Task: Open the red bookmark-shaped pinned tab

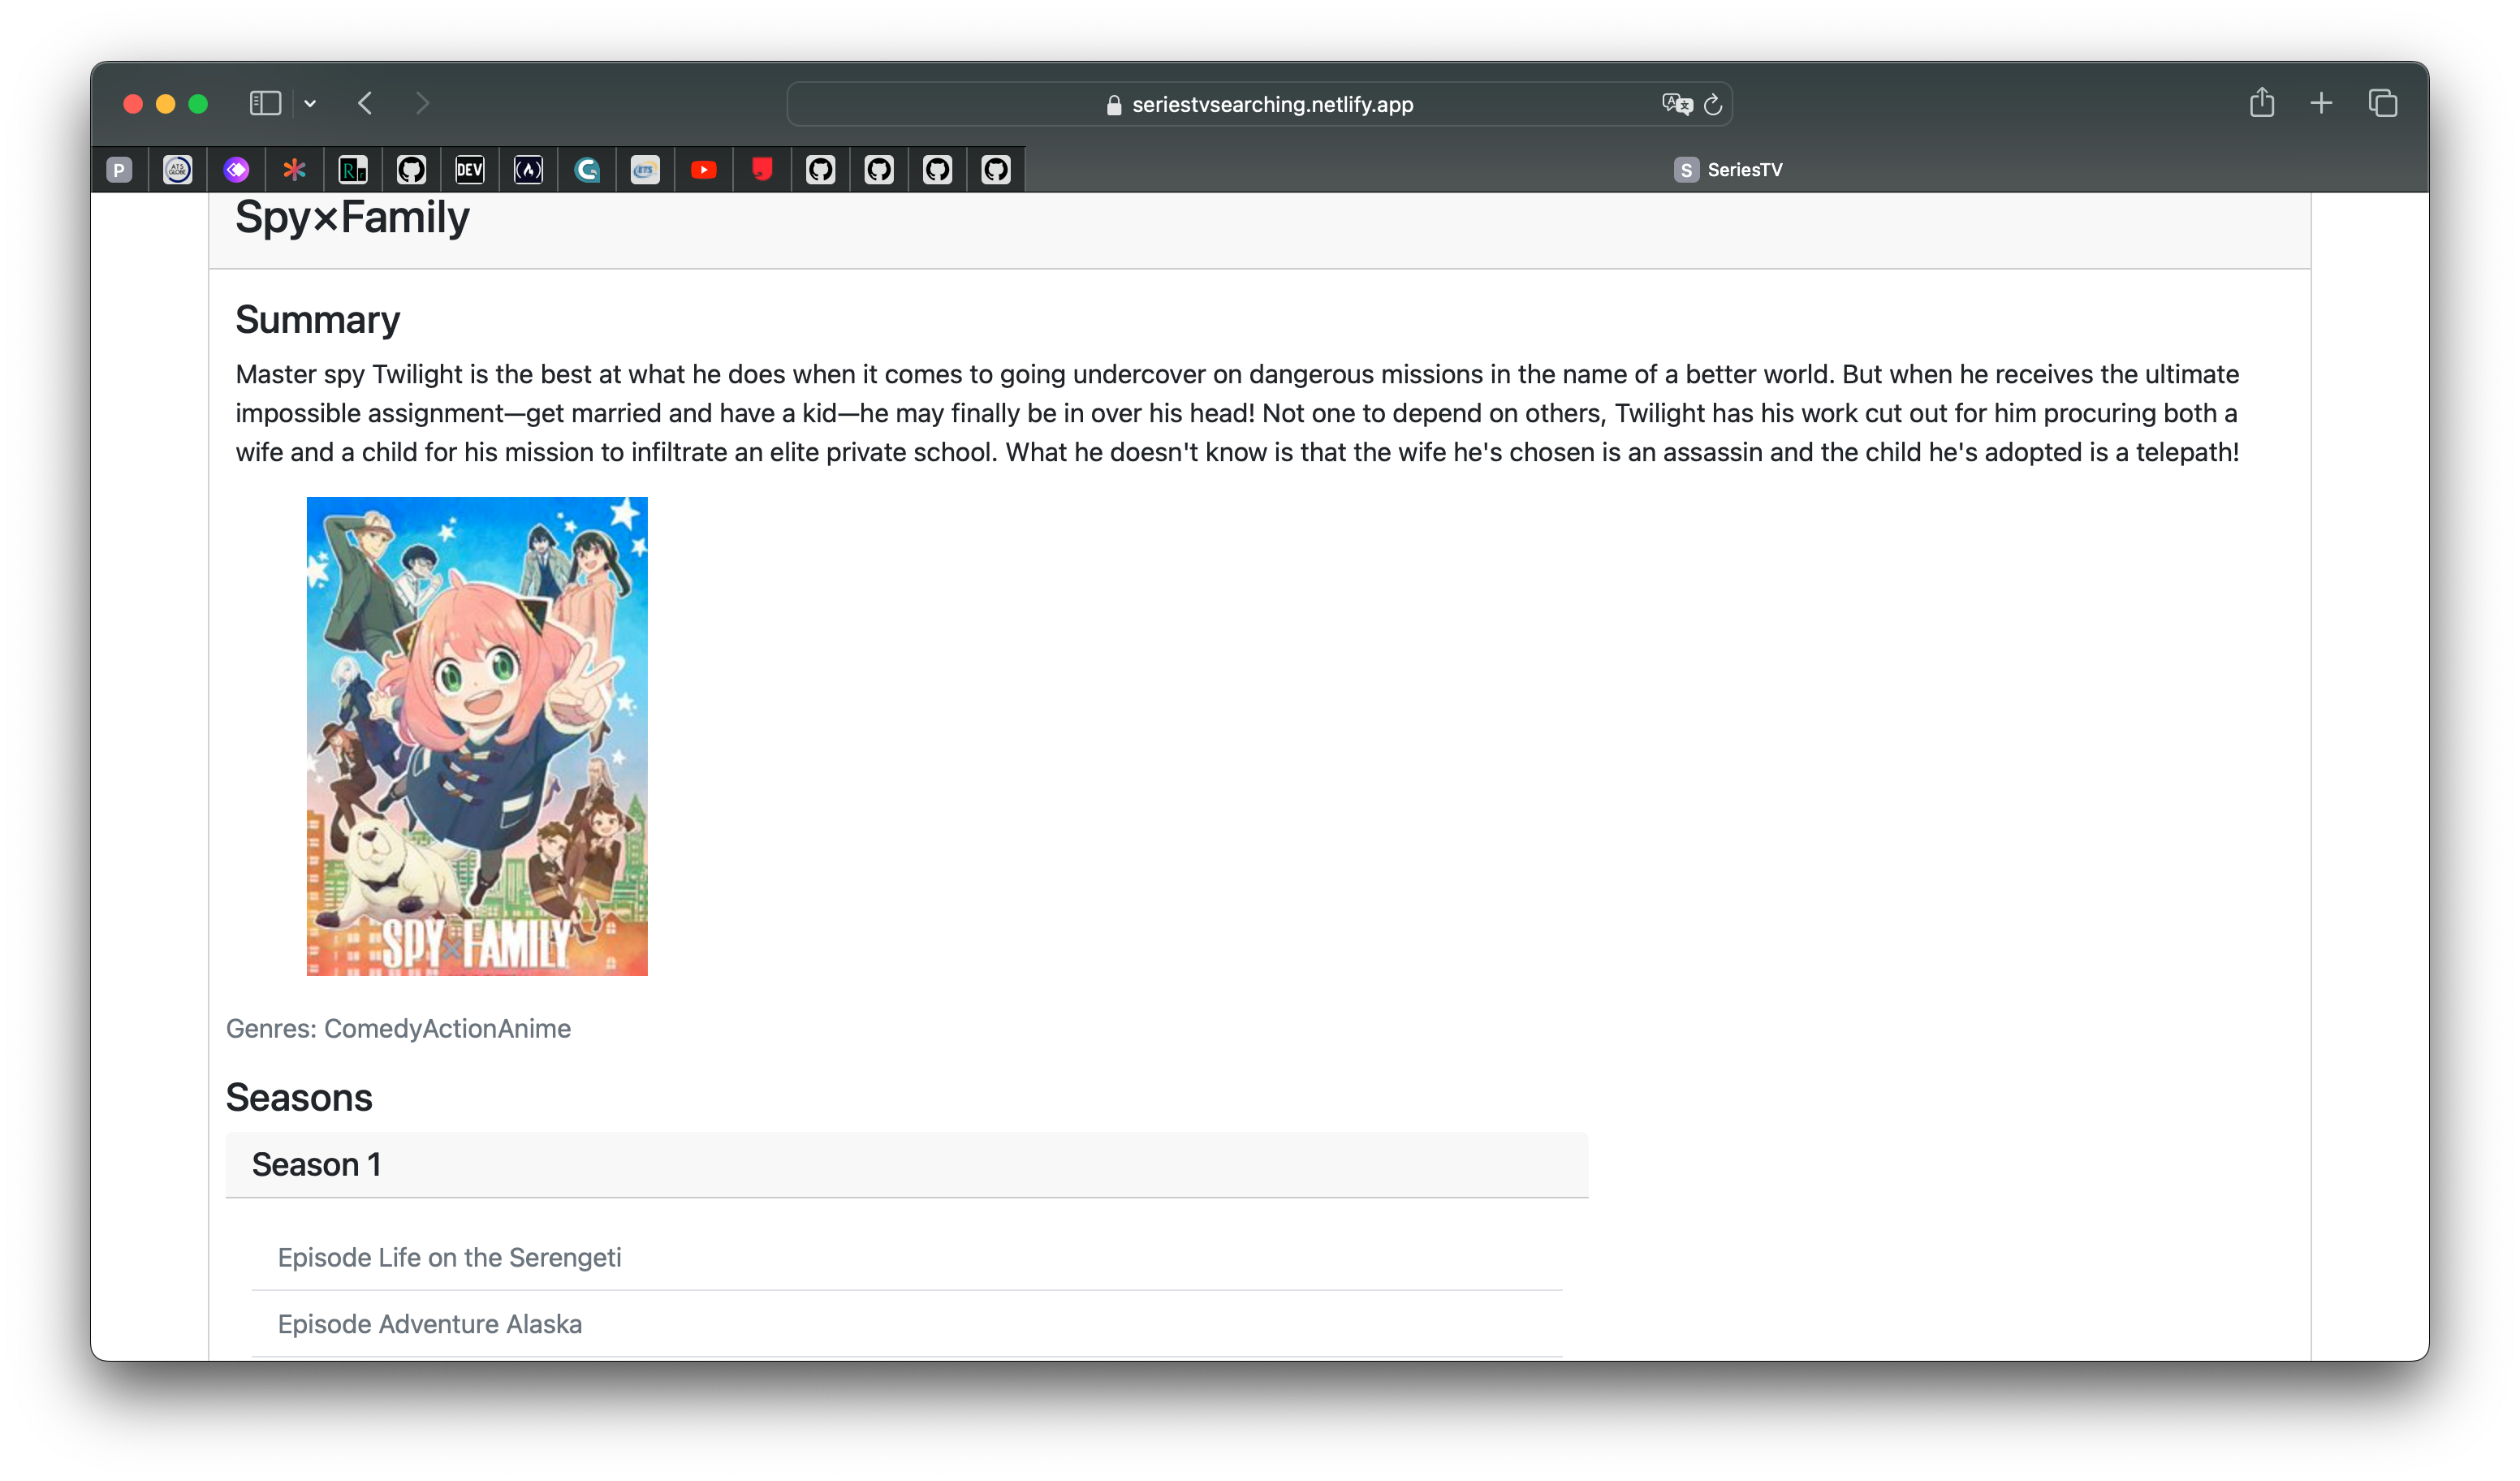Action: coord(762,170)
